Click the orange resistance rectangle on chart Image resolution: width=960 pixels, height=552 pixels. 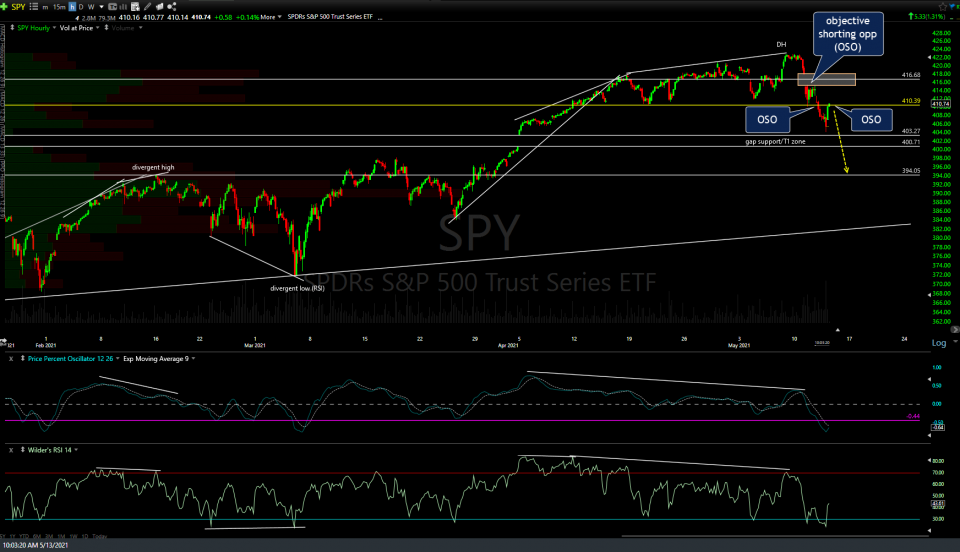pyautogui.click(x=827, y=80)
